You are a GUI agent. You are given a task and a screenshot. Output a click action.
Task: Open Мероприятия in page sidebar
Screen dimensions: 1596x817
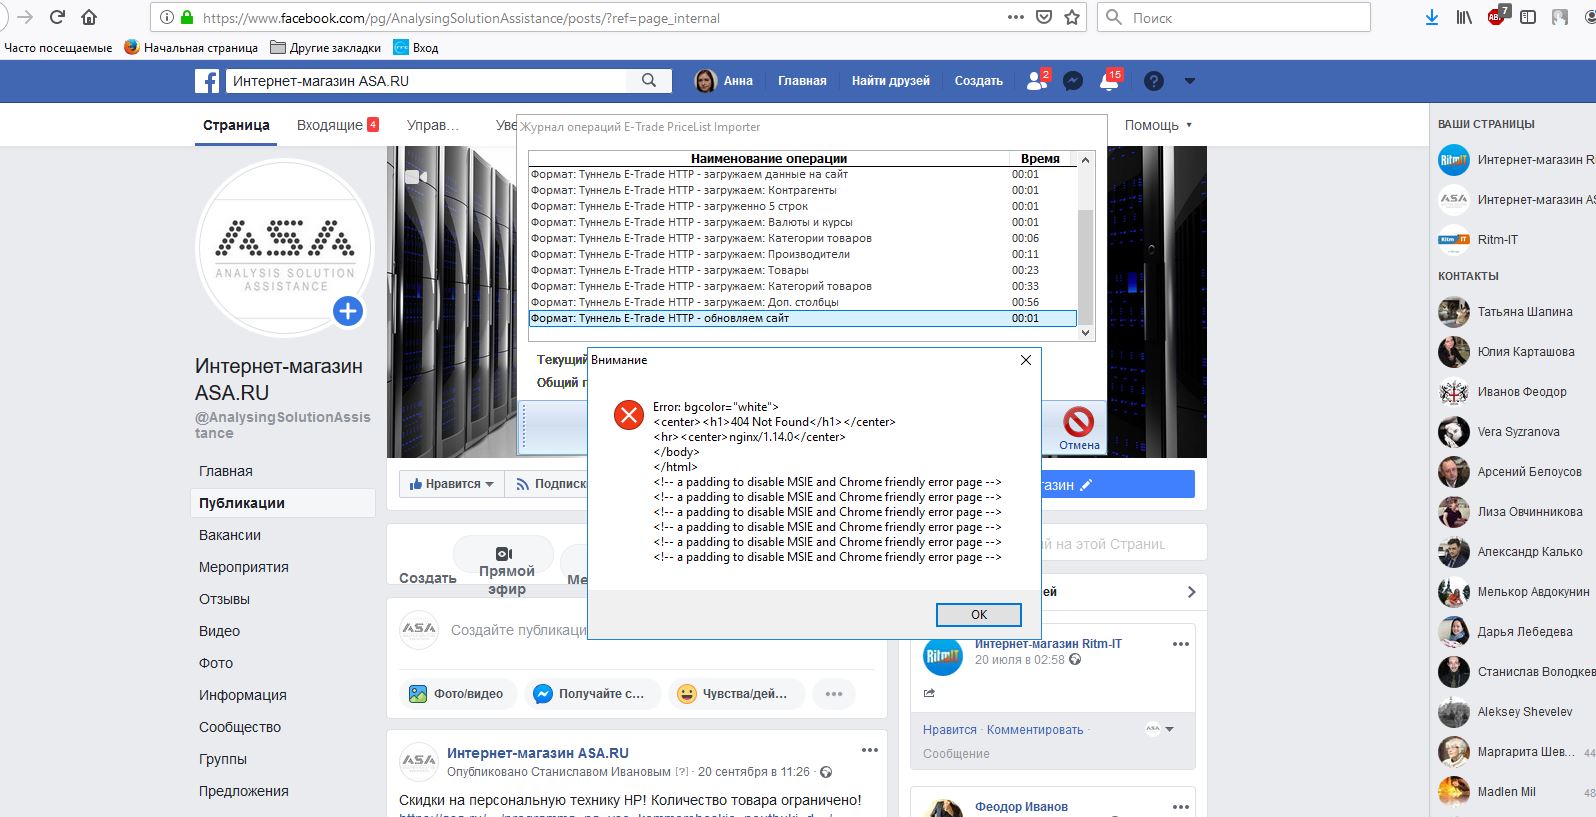tap(244, 567)
